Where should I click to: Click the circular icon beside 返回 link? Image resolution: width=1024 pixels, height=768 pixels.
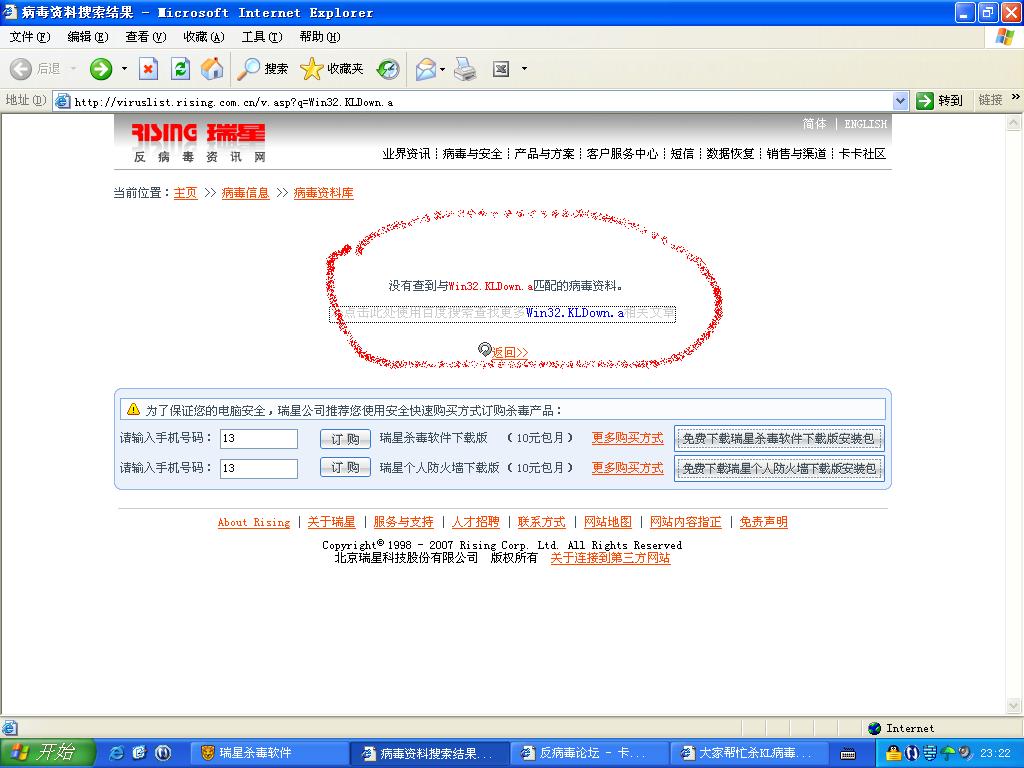[x=484, y=350]
